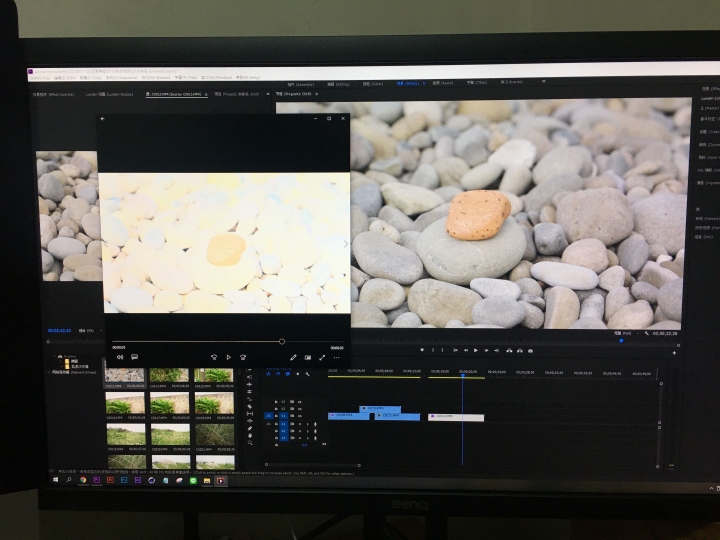Open the first yellow folder in media browser
720x540 pixels.
67,361
